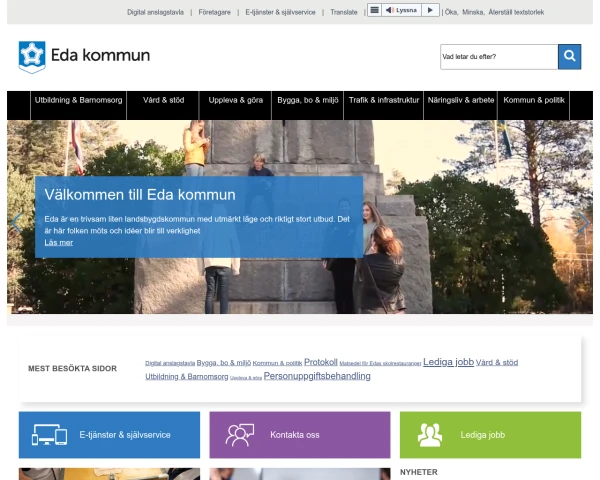Open Digital anslagstavla top link
Screen dimensions: 600x480
click(x=155, y=12)
